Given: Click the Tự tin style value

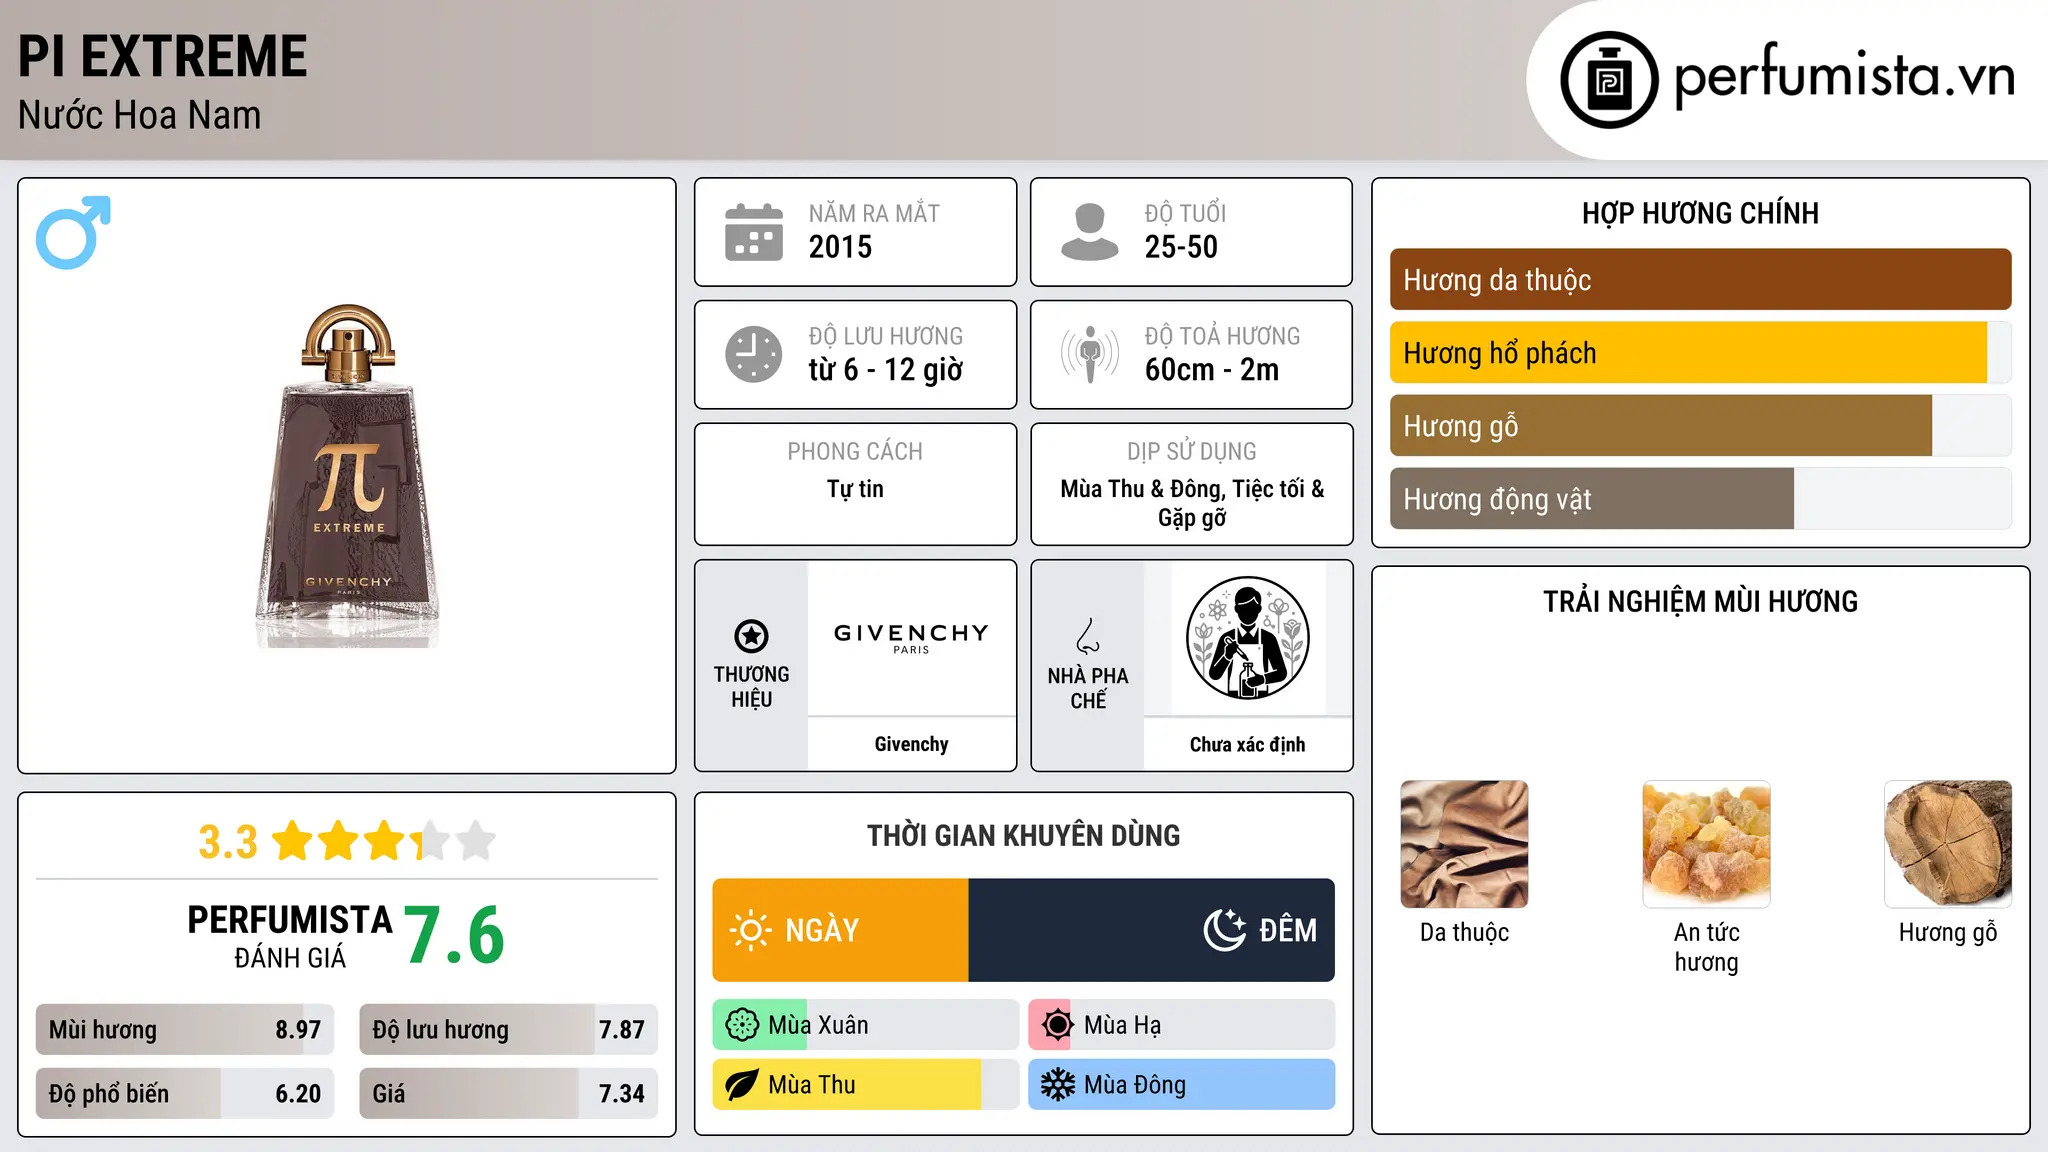Looking at the screenshot, I should coord(855,489).
